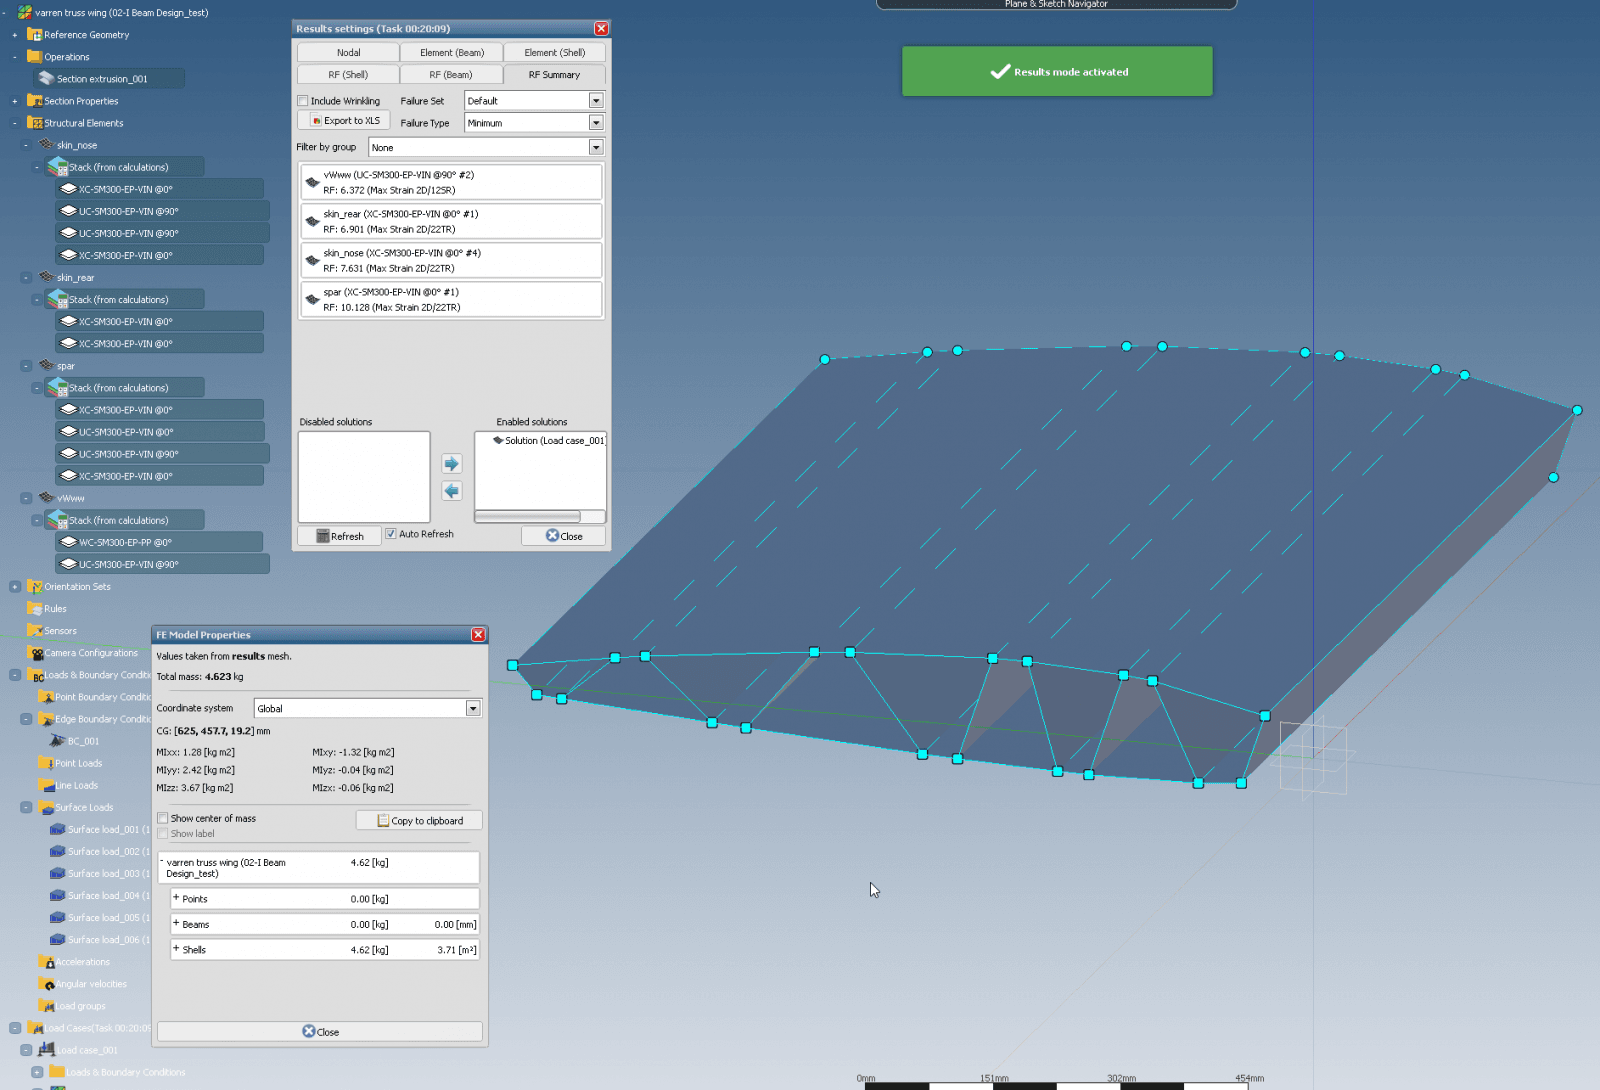Move solution to enabled with right arrow
Screen dimensions: 1600x1090
point(452,464)
